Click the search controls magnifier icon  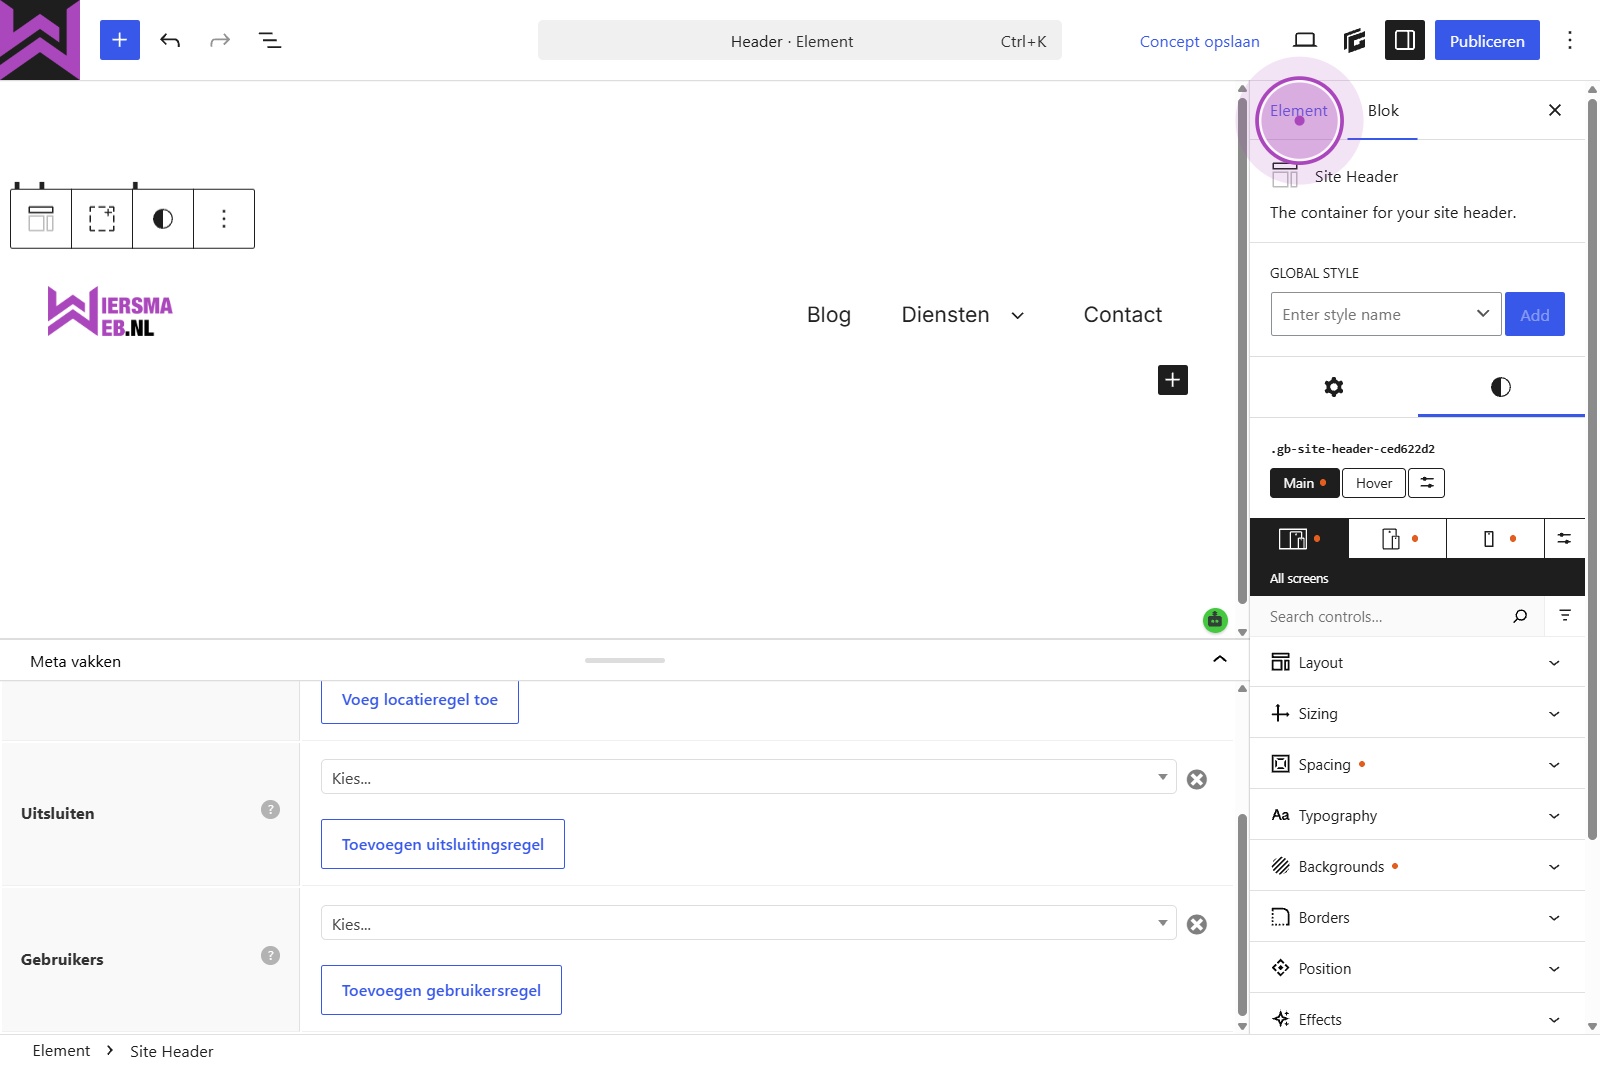(1520, 616)
